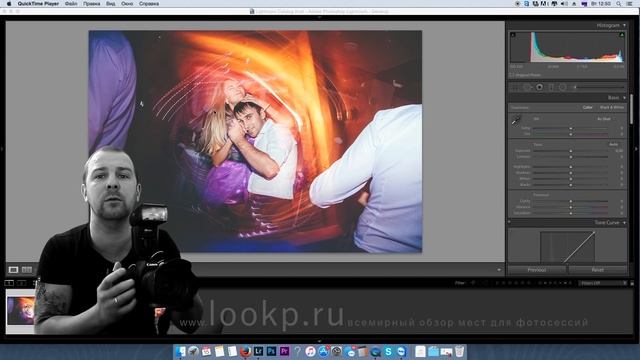The image size is (640, 360).
Task: Open Premiere Pro from the Dock
Action: pos(284,351)
